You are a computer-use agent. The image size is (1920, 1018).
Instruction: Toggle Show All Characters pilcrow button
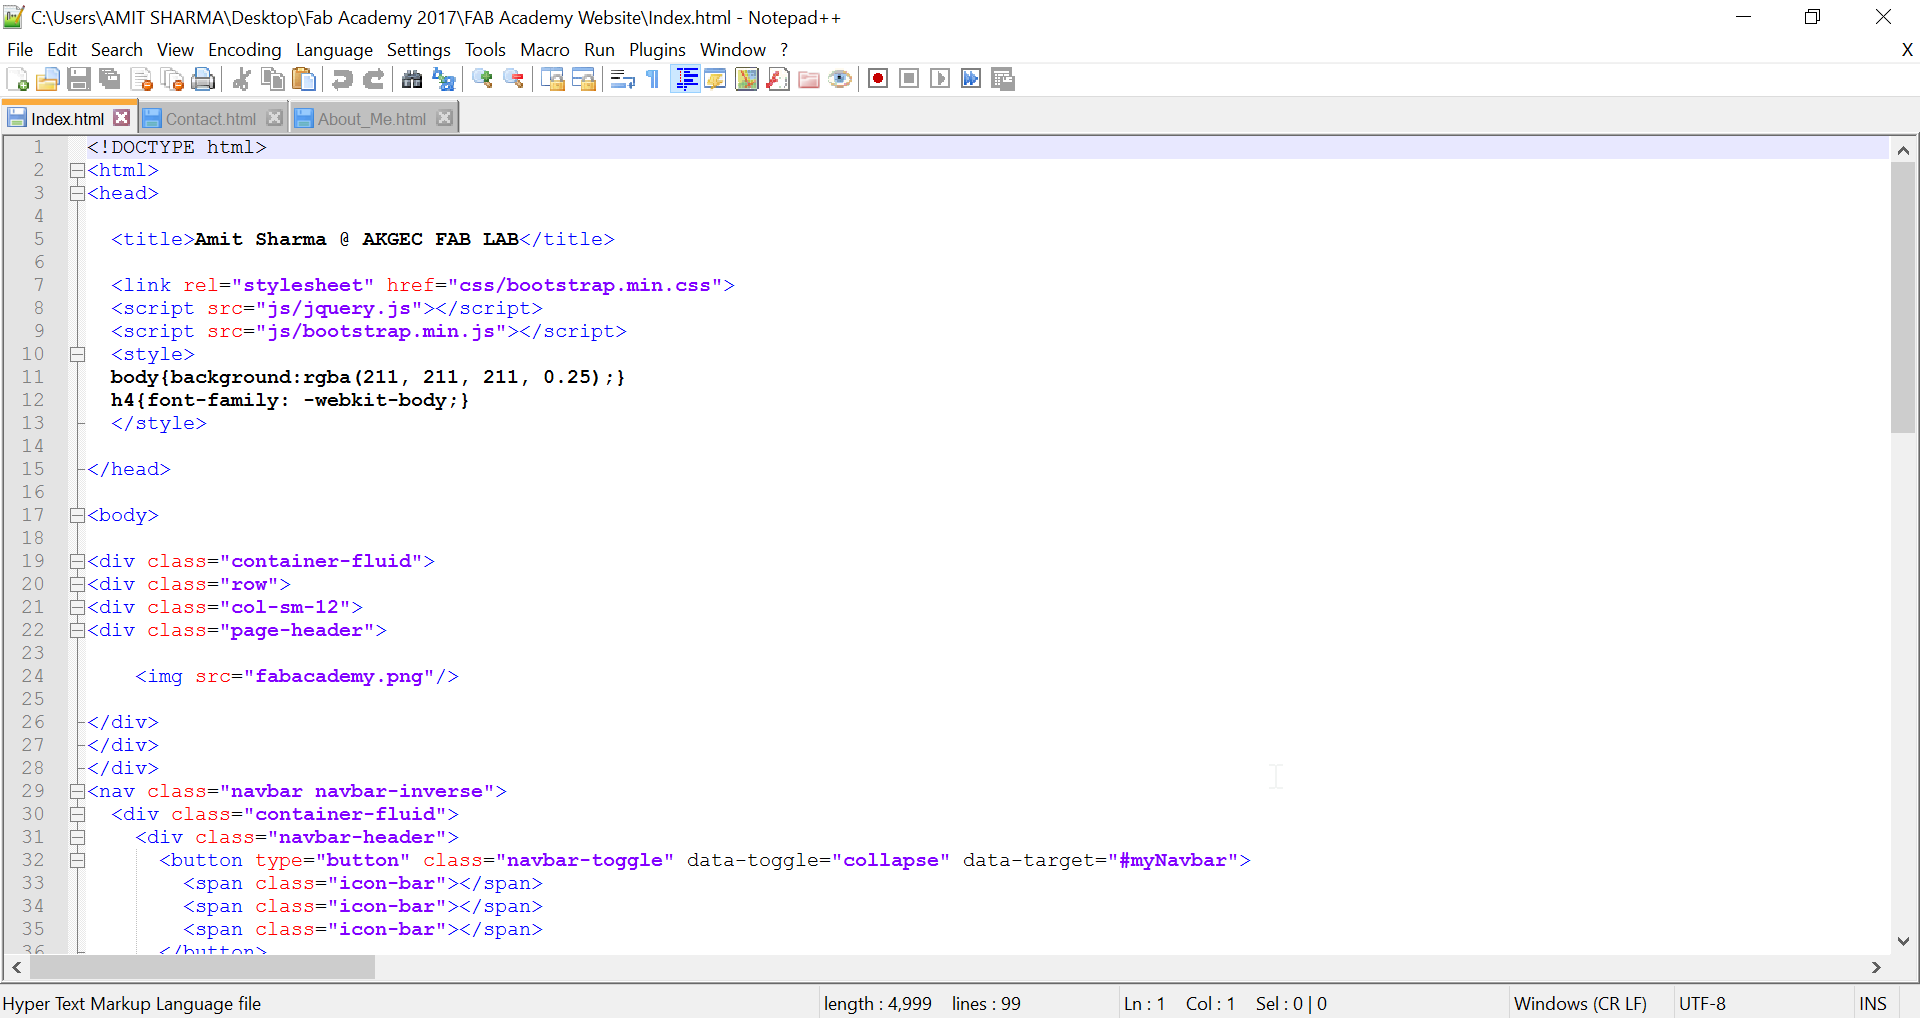653,79
